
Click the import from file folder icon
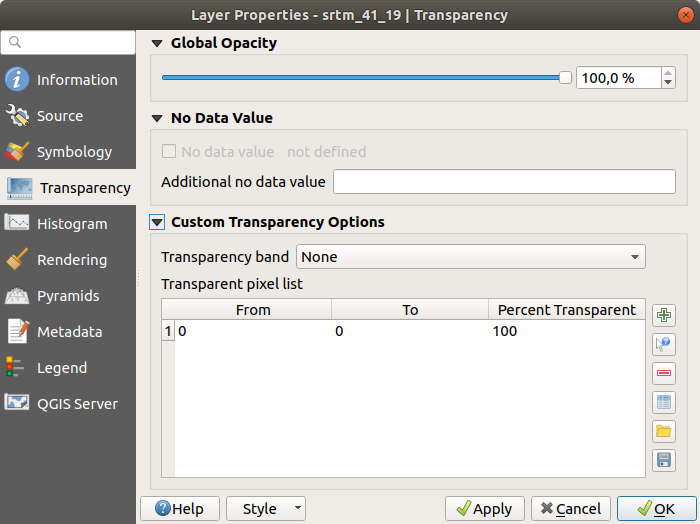(x=663, y=431)
